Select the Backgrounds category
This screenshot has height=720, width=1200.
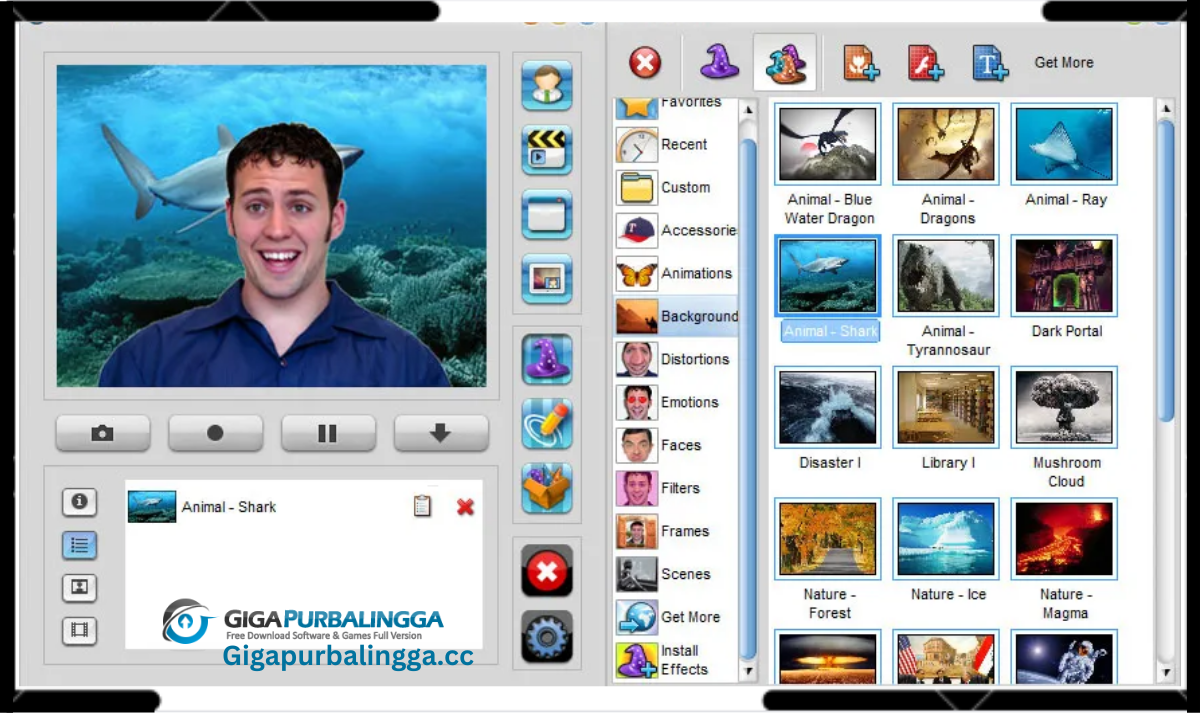676,316
